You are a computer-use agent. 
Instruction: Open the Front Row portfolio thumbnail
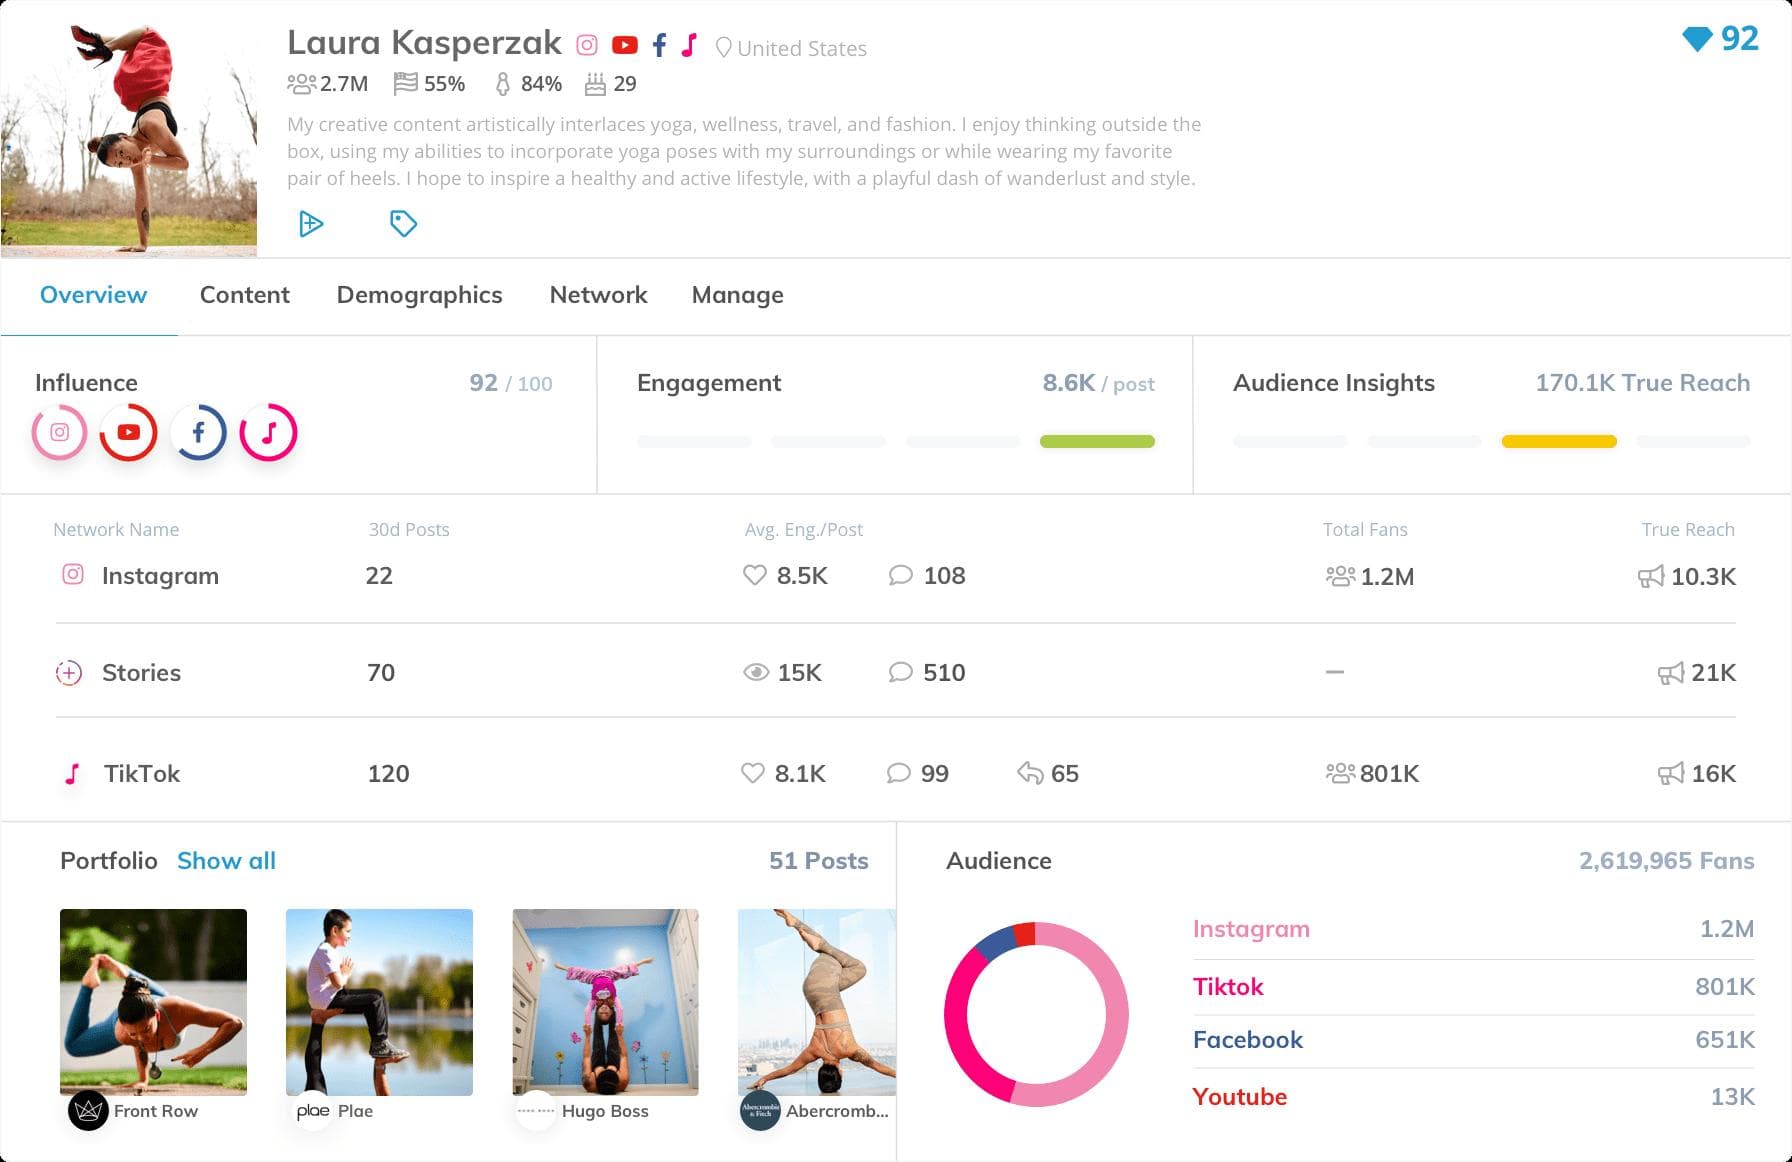coord(153,1002)
